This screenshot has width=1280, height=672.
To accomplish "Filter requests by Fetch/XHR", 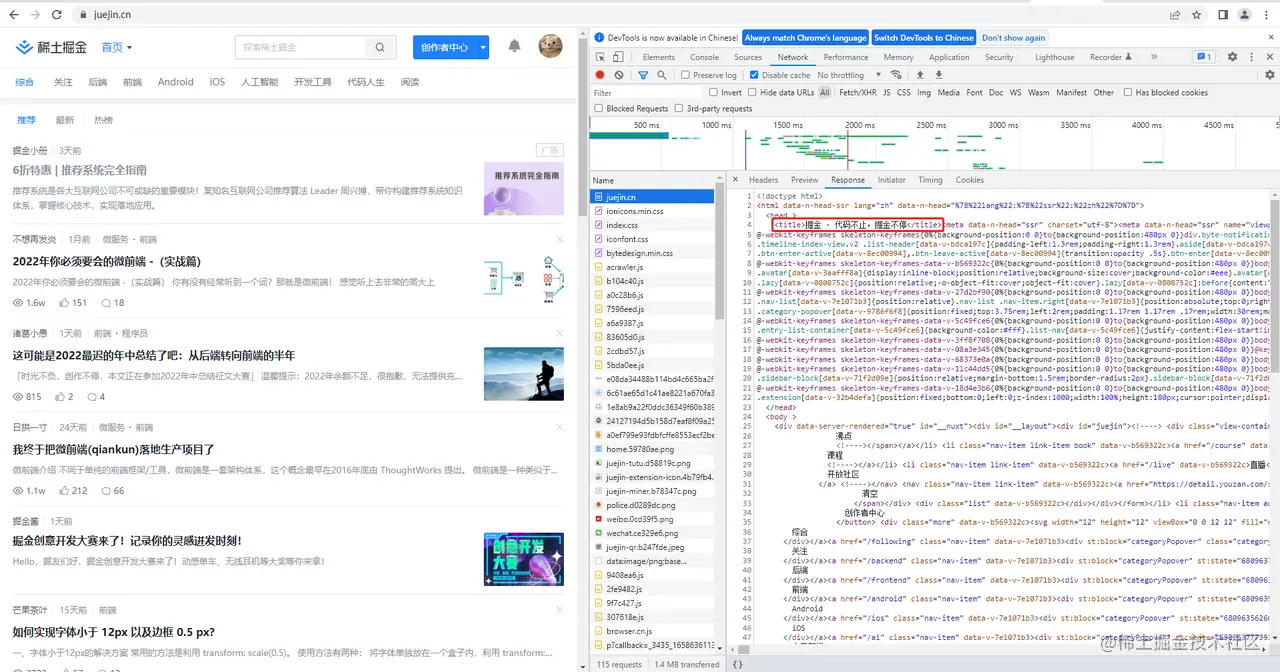I will pos(858,93).
